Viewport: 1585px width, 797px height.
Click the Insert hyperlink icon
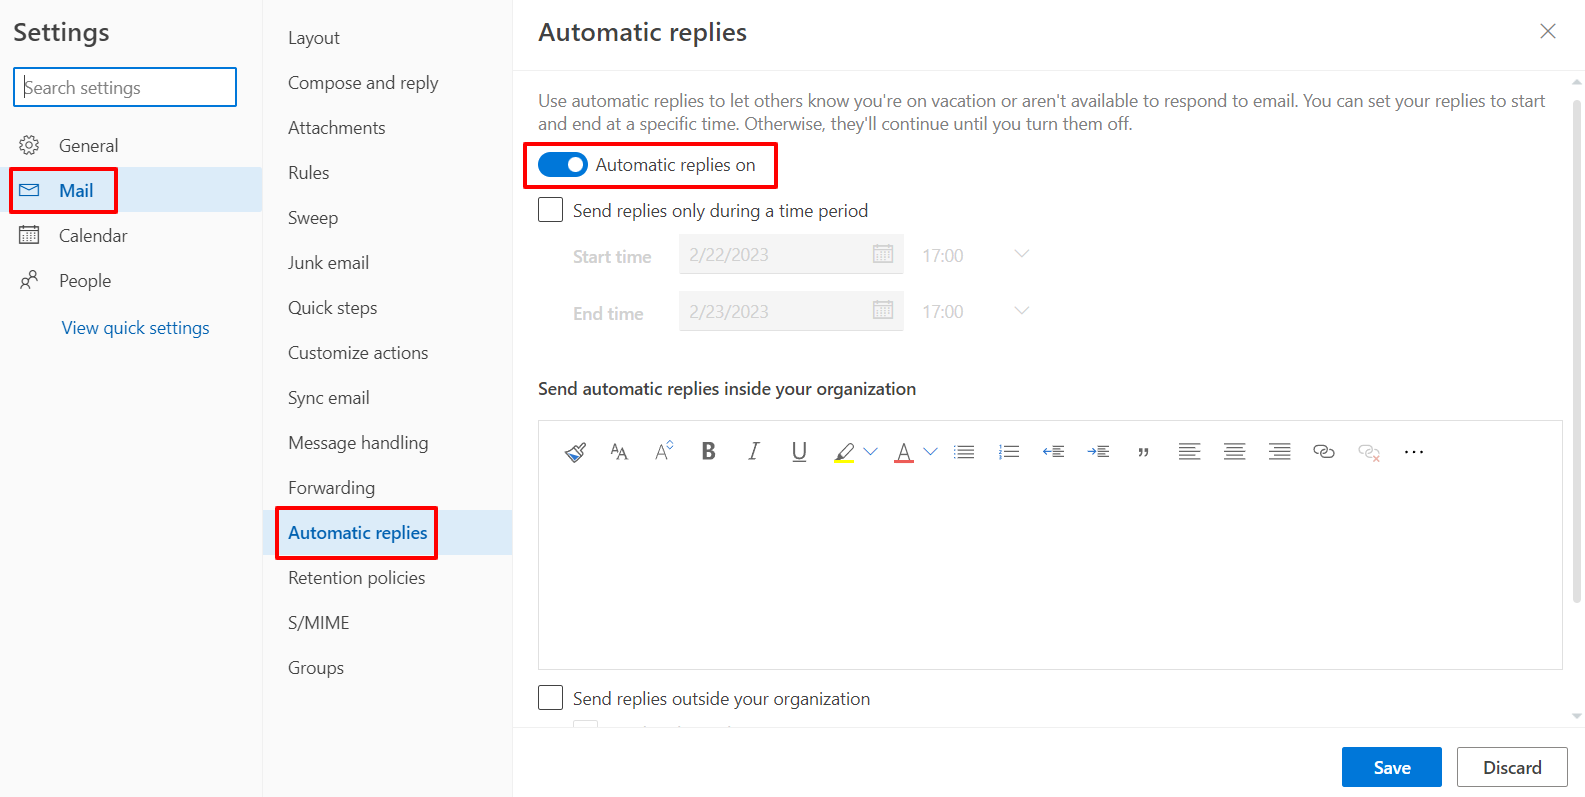click(x=1324, y=452)
